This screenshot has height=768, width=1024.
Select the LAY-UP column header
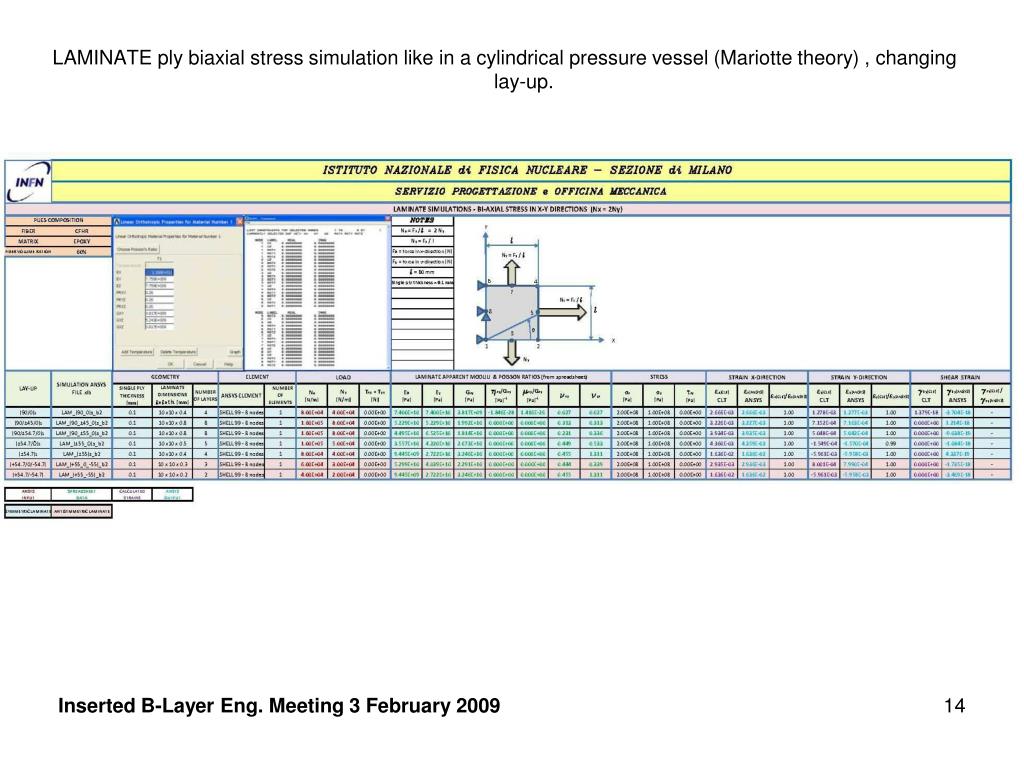pos(28,389)
